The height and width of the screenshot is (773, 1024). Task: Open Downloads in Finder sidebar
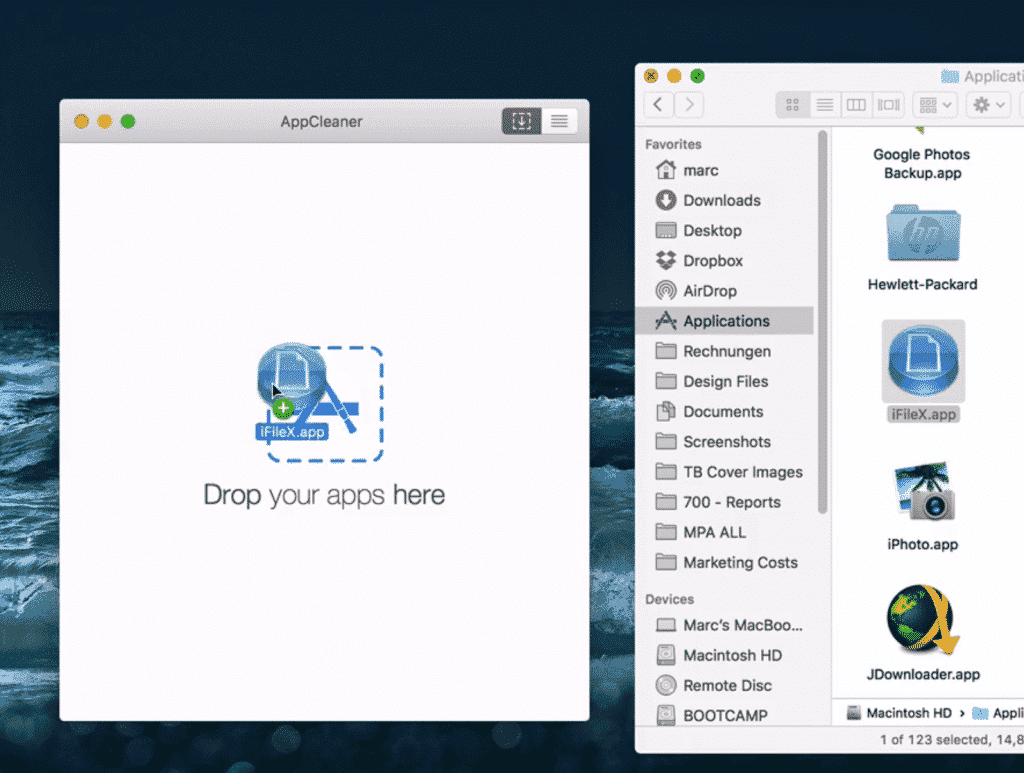[x=725, y=200]
